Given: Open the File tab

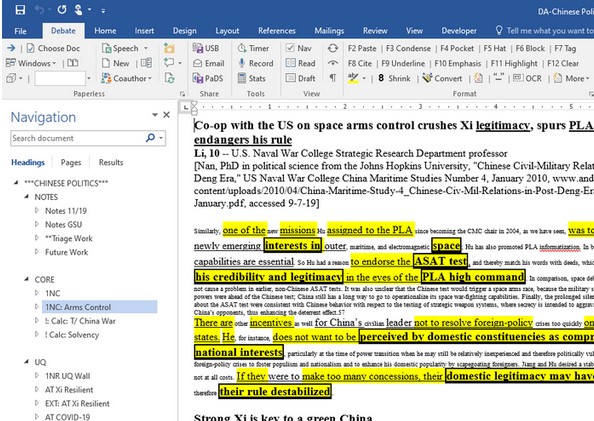Looking at the screenshot, I should coord(20,31).
